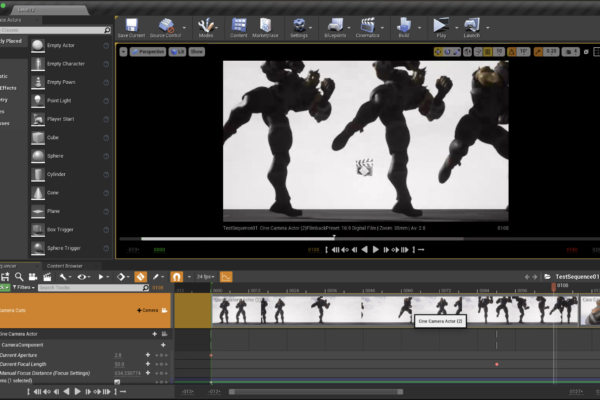Toggle Sequencer snapping magnet

click(x=176, y=277)
